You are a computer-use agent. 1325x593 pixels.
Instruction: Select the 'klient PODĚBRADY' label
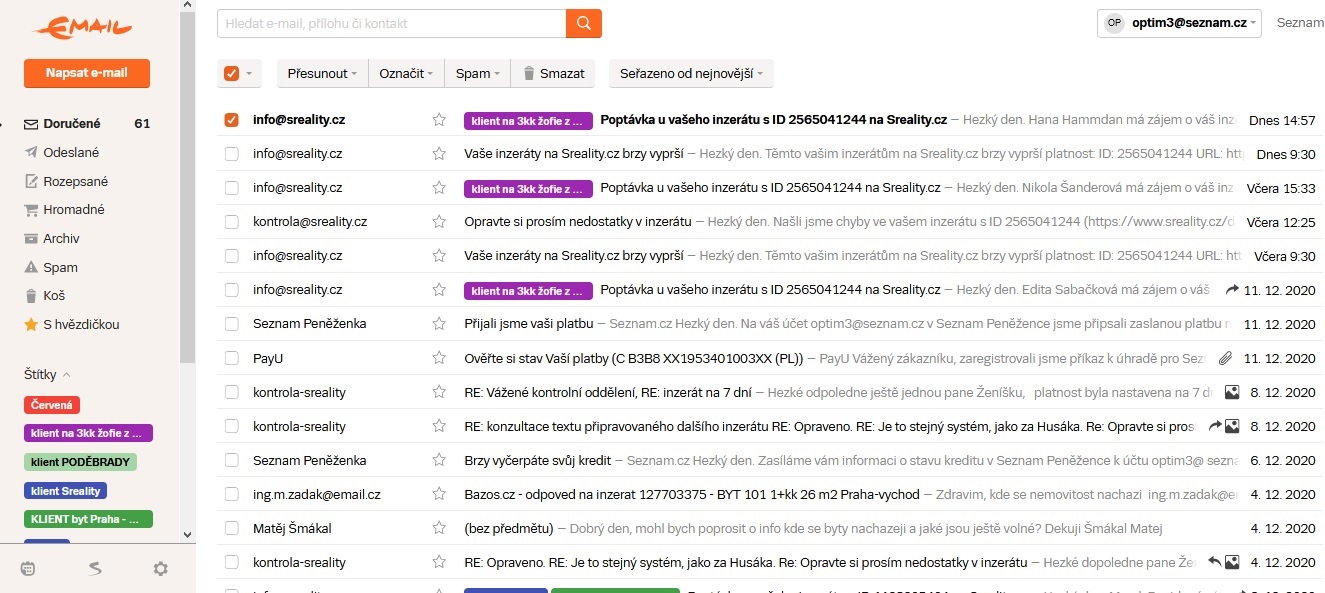[x=80, y=462]
